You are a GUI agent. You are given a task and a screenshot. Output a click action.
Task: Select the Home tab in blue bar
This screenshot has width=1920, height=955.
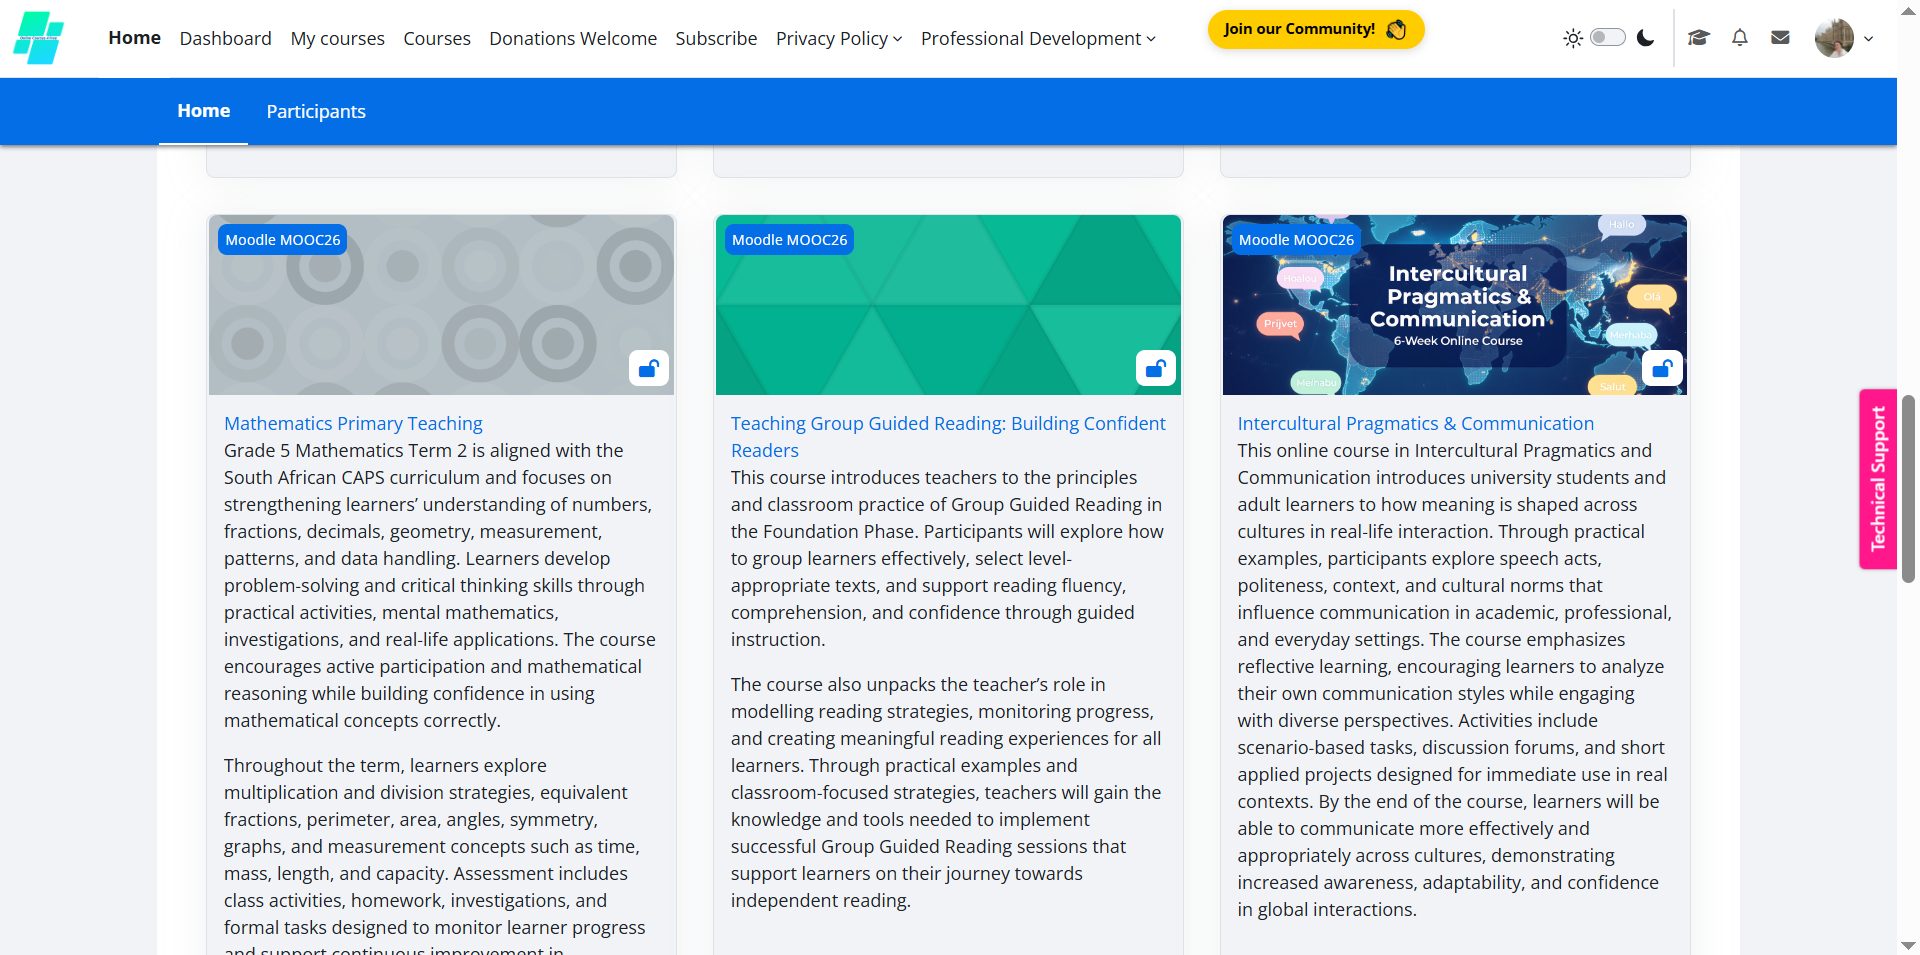tap(204, 111)
